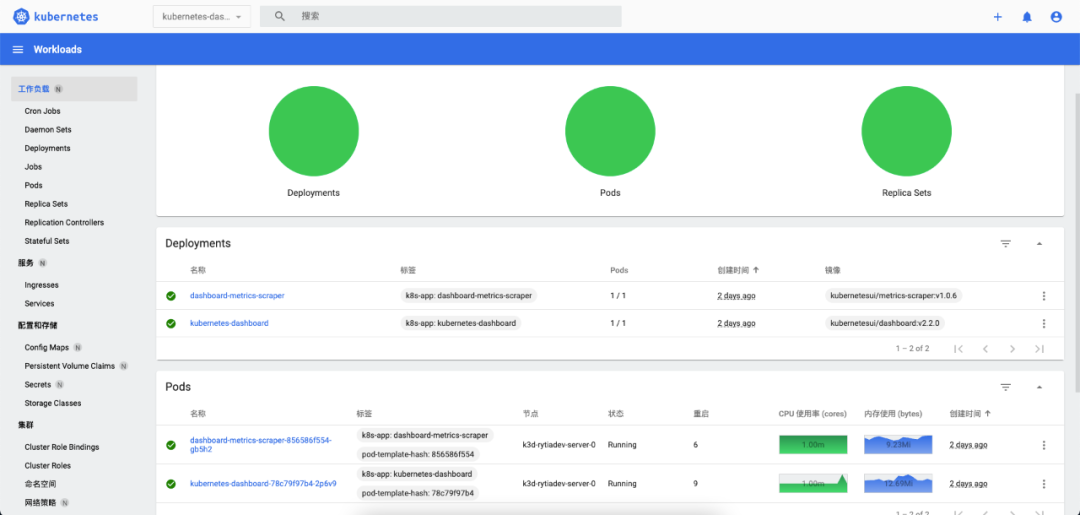Screen dimensions: 1080x515
Task: Select 工作负载 in sidebar
Action: [74, 89]
